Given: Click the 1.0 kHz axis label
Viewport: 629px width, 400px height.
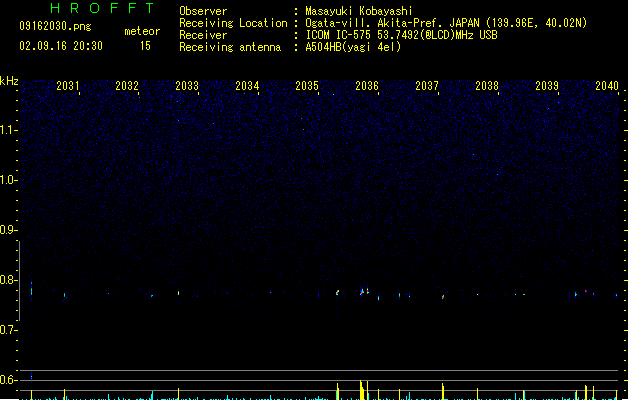Looking at the screenshot, I should [8, 180].
